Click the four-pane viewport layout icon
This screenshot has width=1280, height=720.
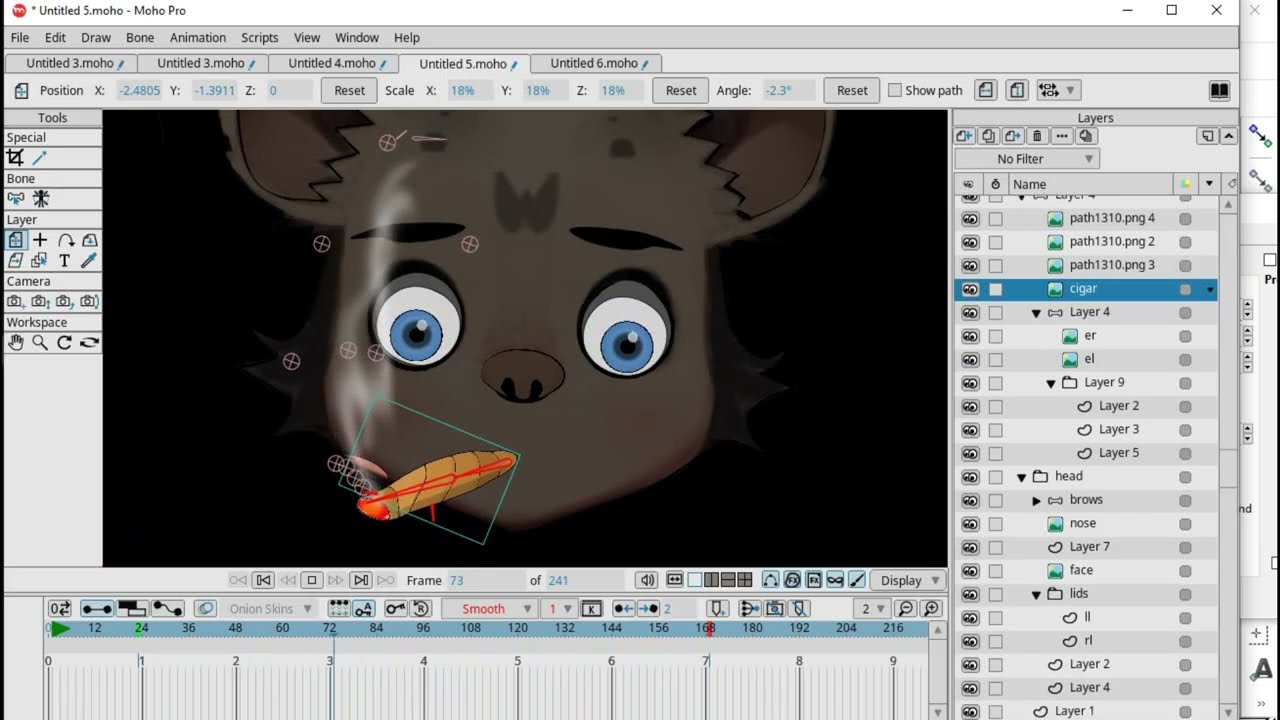click(x=745, y=580)
